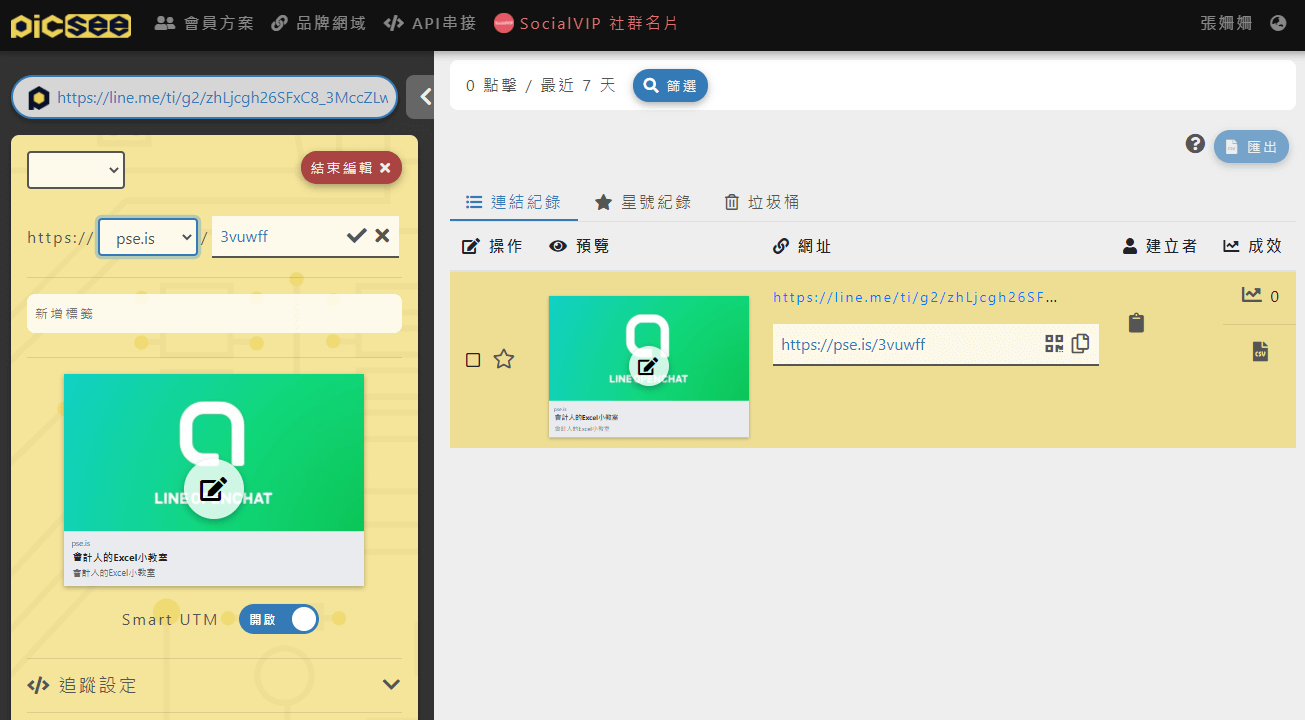Open SocialVIP 社群名片
The height and width of the screenshot is (720, 1305).
click(586, 23)
